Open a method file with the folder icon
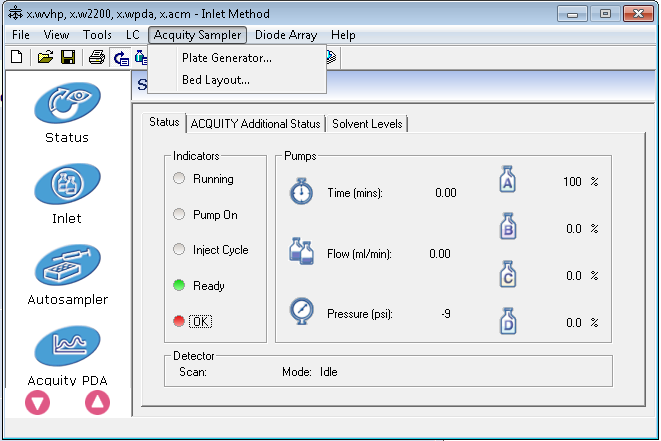Image resolution: width=661 pixels, height=441 pixels. [x=45, y=57]
